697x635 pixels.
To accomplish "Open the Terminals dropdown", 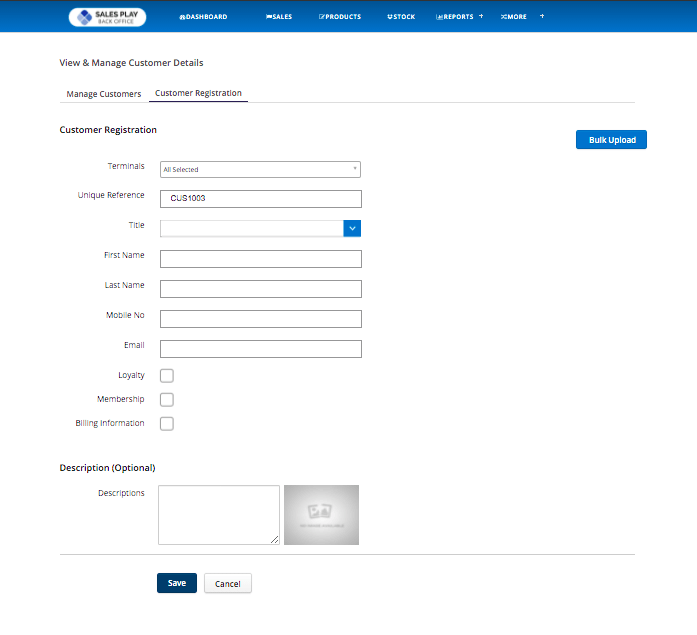I will 260,170.
